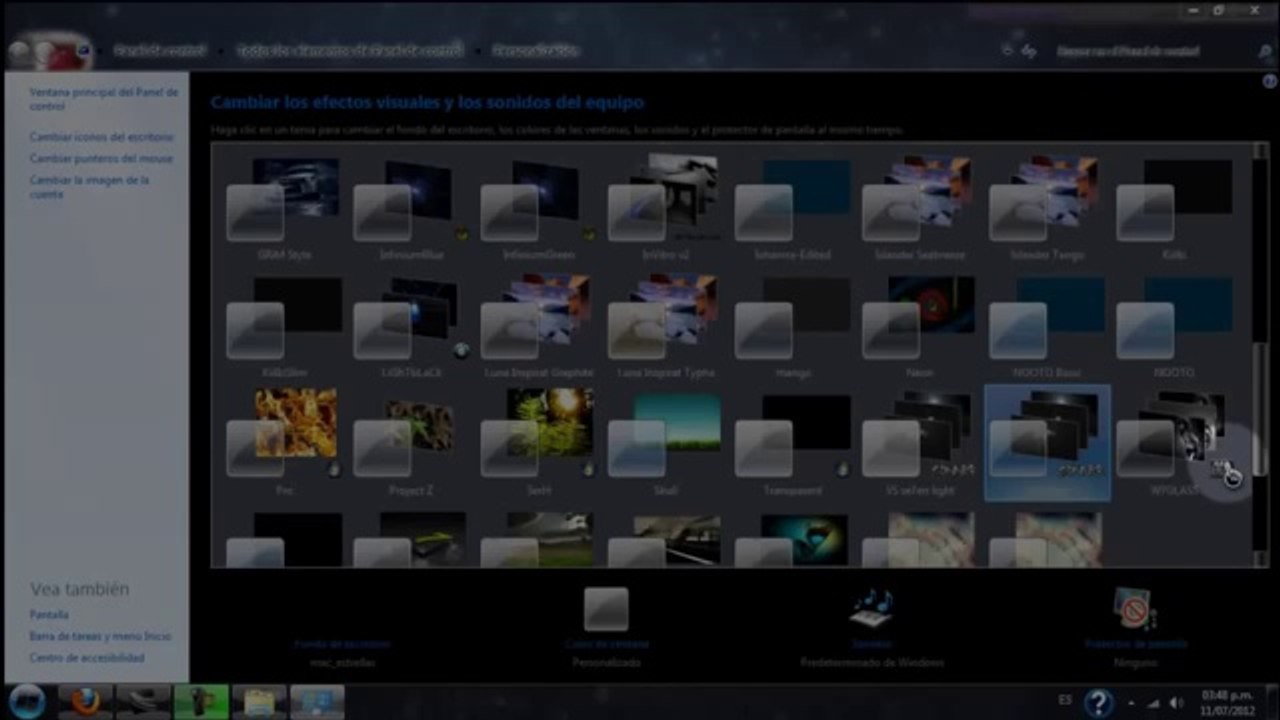The image size is (1280, 720).
Task: Select the manga theme
Action: coord(792,325)
